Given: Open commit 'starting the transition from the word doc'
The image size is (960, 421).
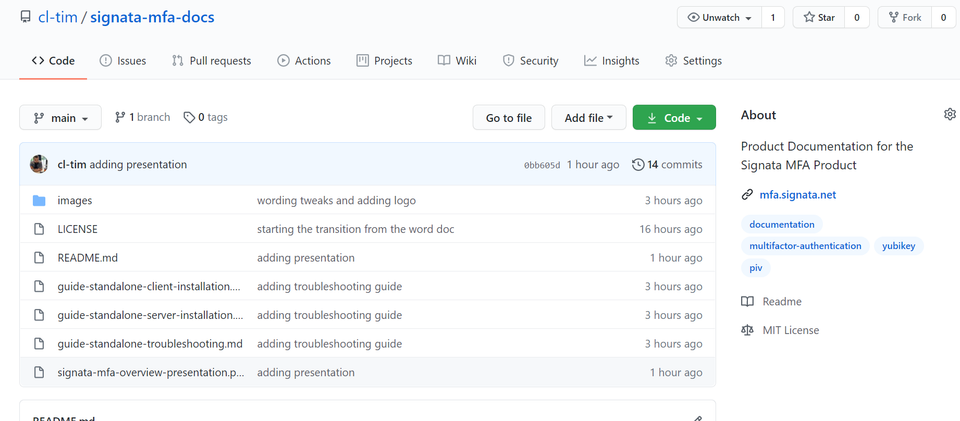Looking at the screenshot, I should coord(356,229).
